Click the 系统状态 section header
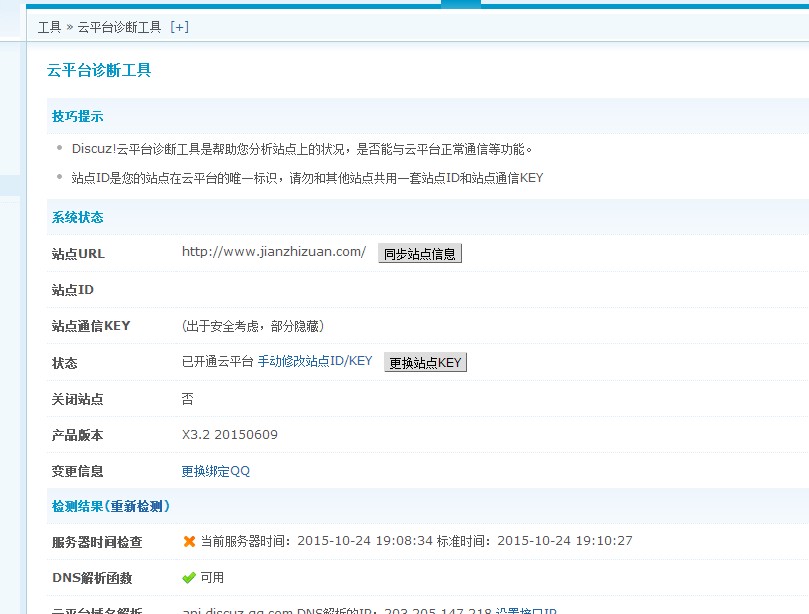The height and width of the screenshot is (614, 809). pyautogui.click(x=78, y=217)
